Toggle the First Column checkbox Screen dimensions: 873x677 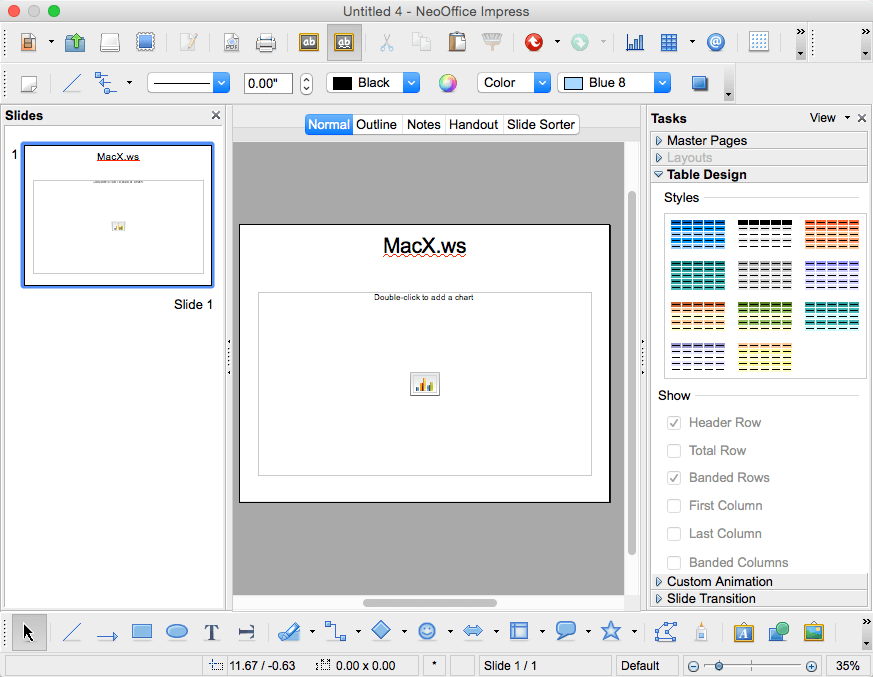[674, 506]
